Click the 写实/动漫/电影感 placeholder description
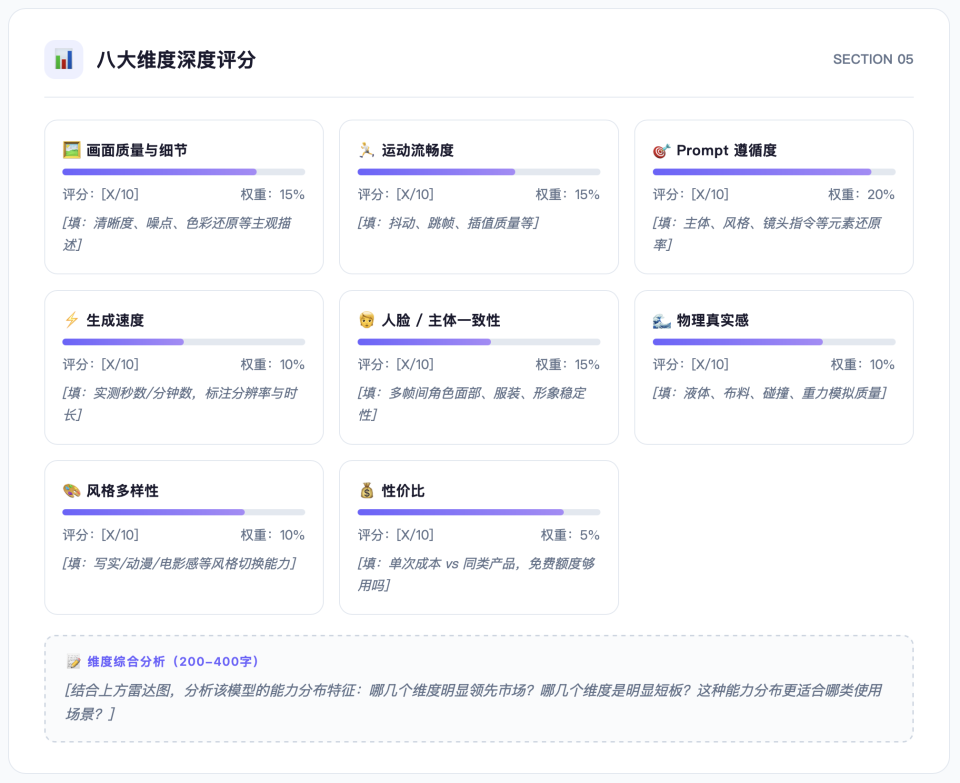 [179, 563]
